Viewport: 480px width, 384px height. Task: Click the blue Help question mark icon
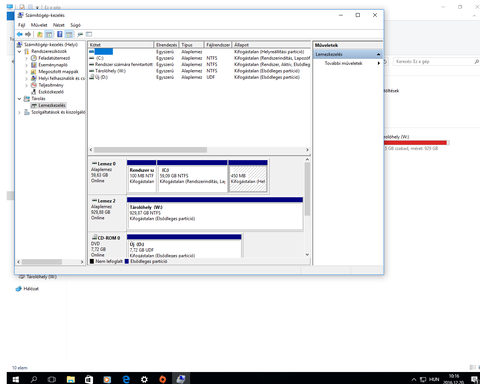click(x=59, y=34)
